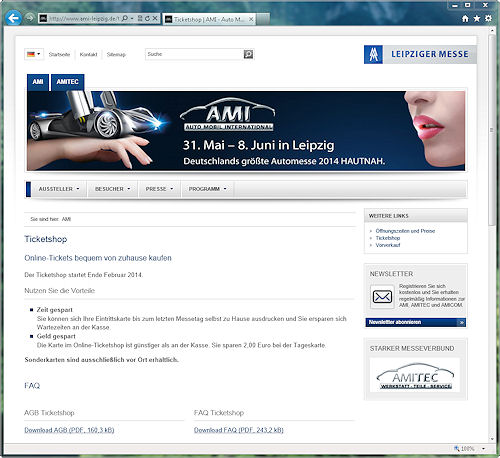This screenshot has height=458, width=500.
Task: Click the Leipziger Messe logo
Action: pos(420,54)
